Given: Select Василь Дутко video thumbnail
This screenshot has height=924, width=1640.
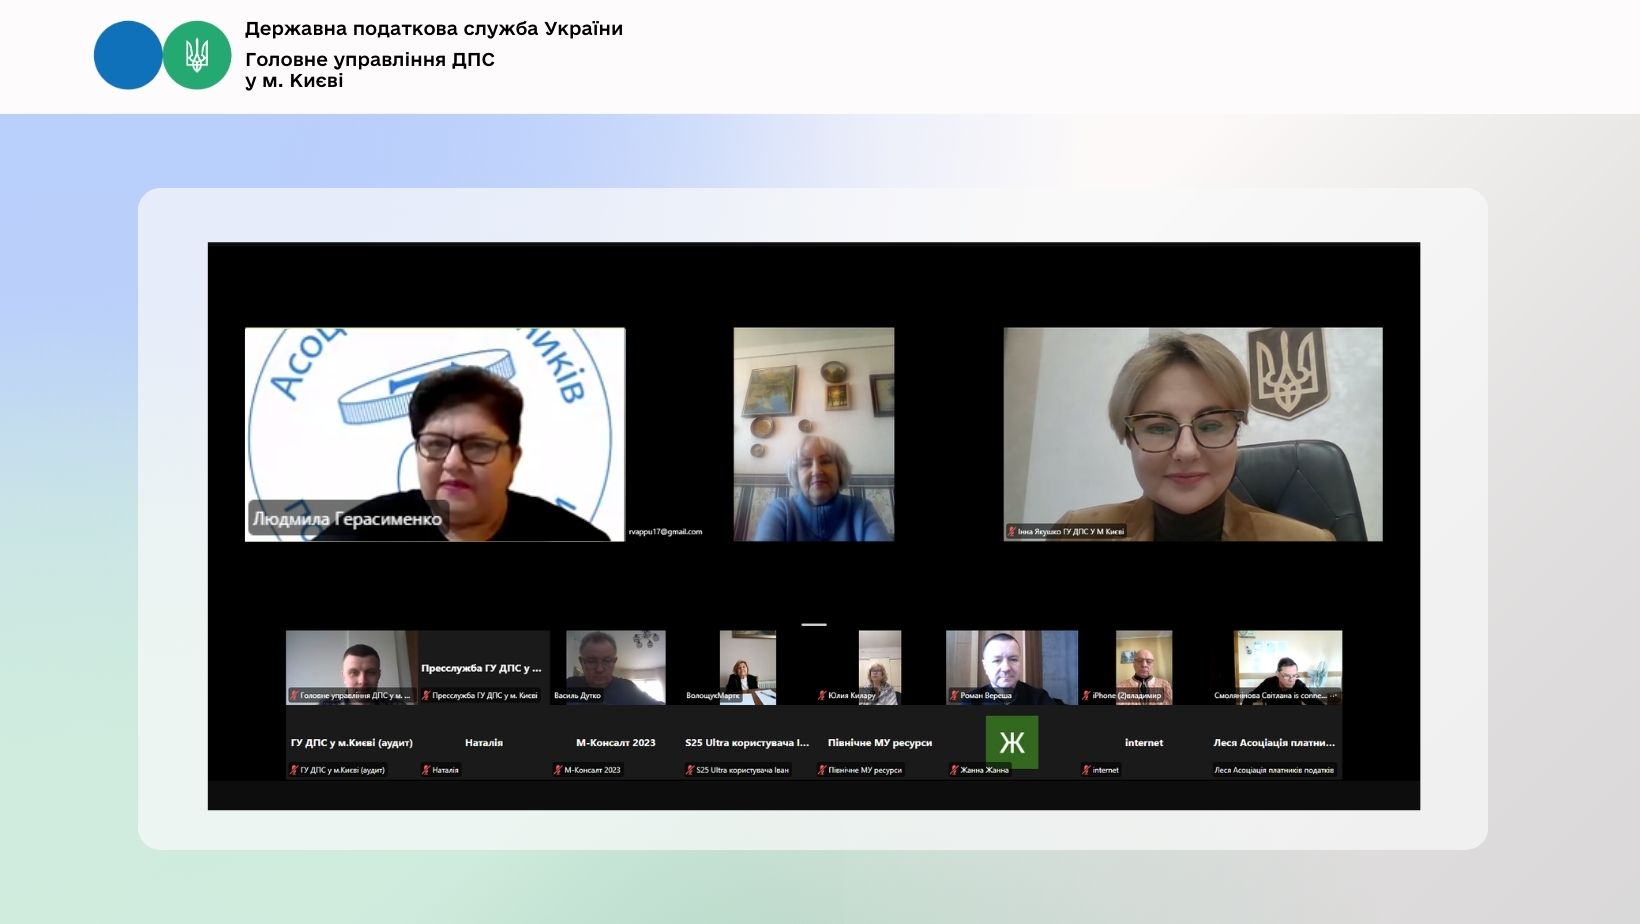Looking at the screenshot, I should click(615, 665).
